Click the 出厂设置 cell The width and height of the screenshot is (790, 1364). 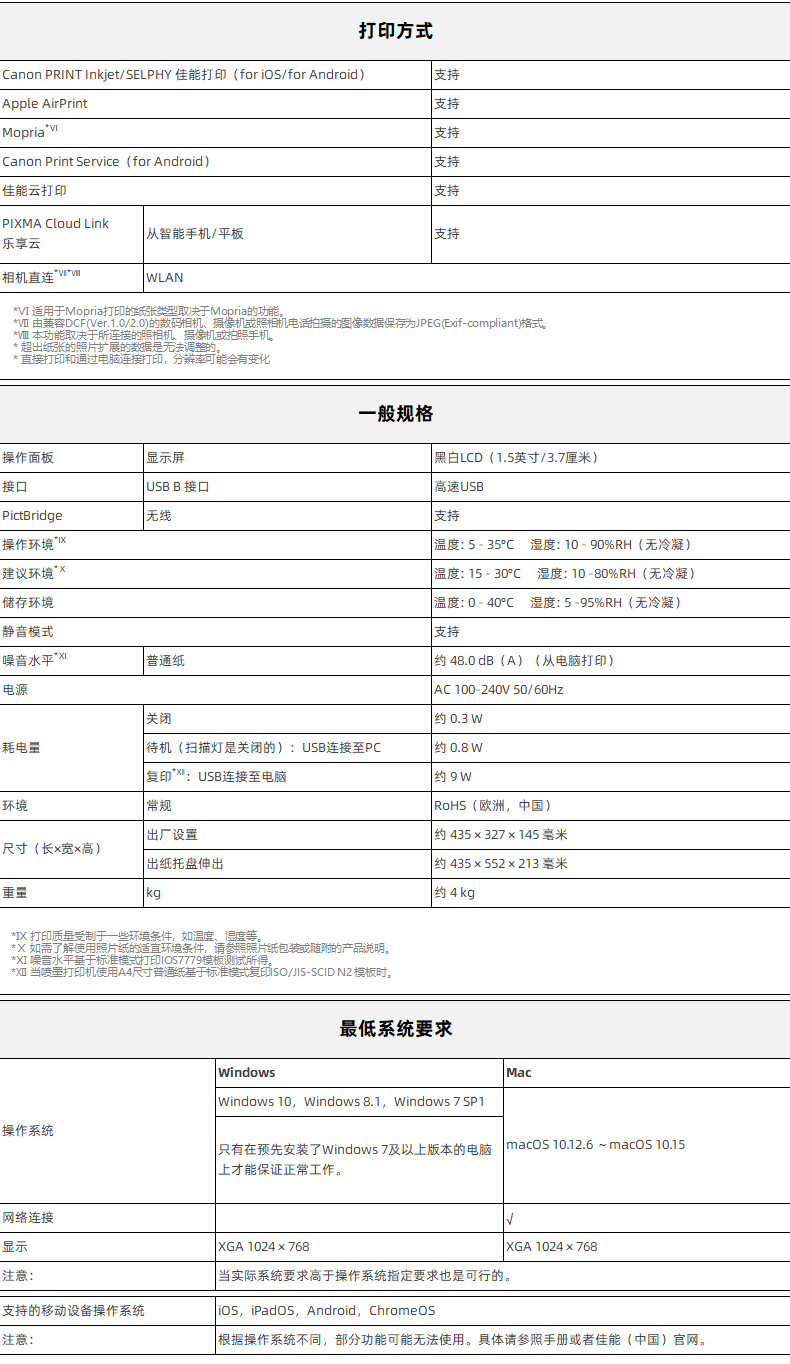click(x=172, y=834)
